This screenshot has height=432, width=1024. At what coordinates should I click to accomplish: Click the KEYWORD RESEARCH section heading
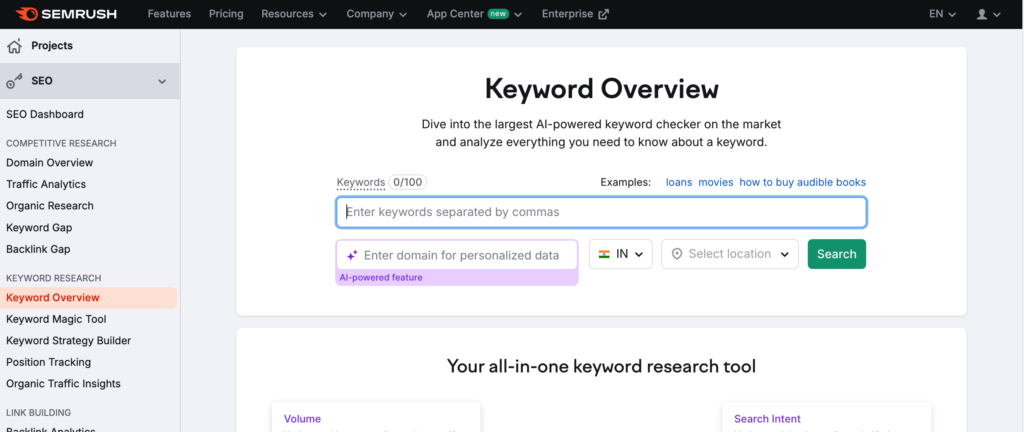[x=54, y=278]
